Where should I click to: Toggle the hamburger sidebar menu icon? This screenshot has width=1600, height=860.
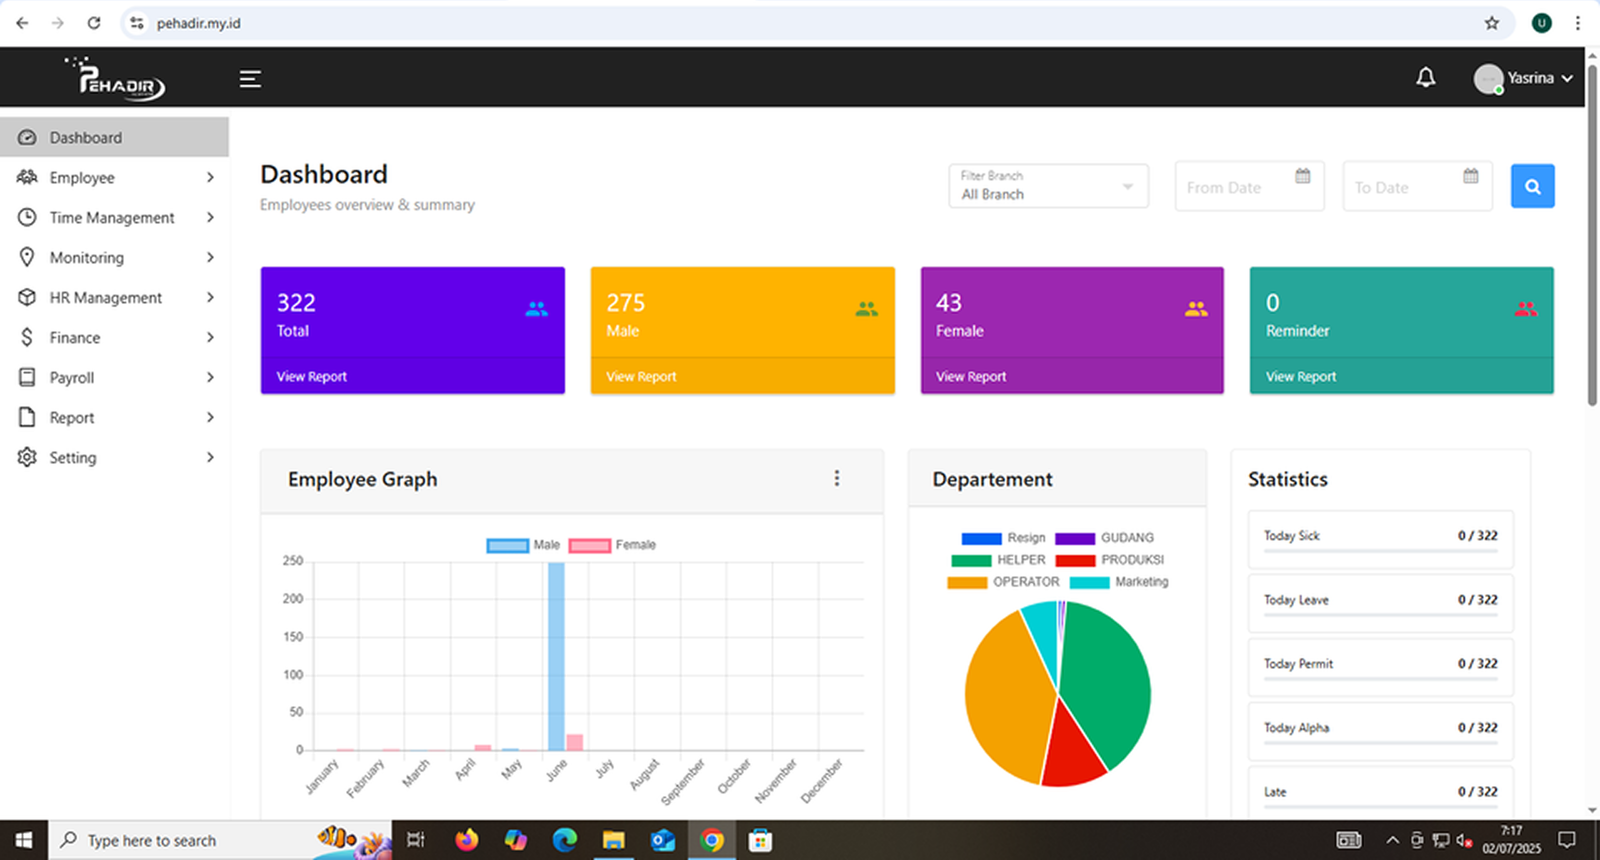click(250, 79)
